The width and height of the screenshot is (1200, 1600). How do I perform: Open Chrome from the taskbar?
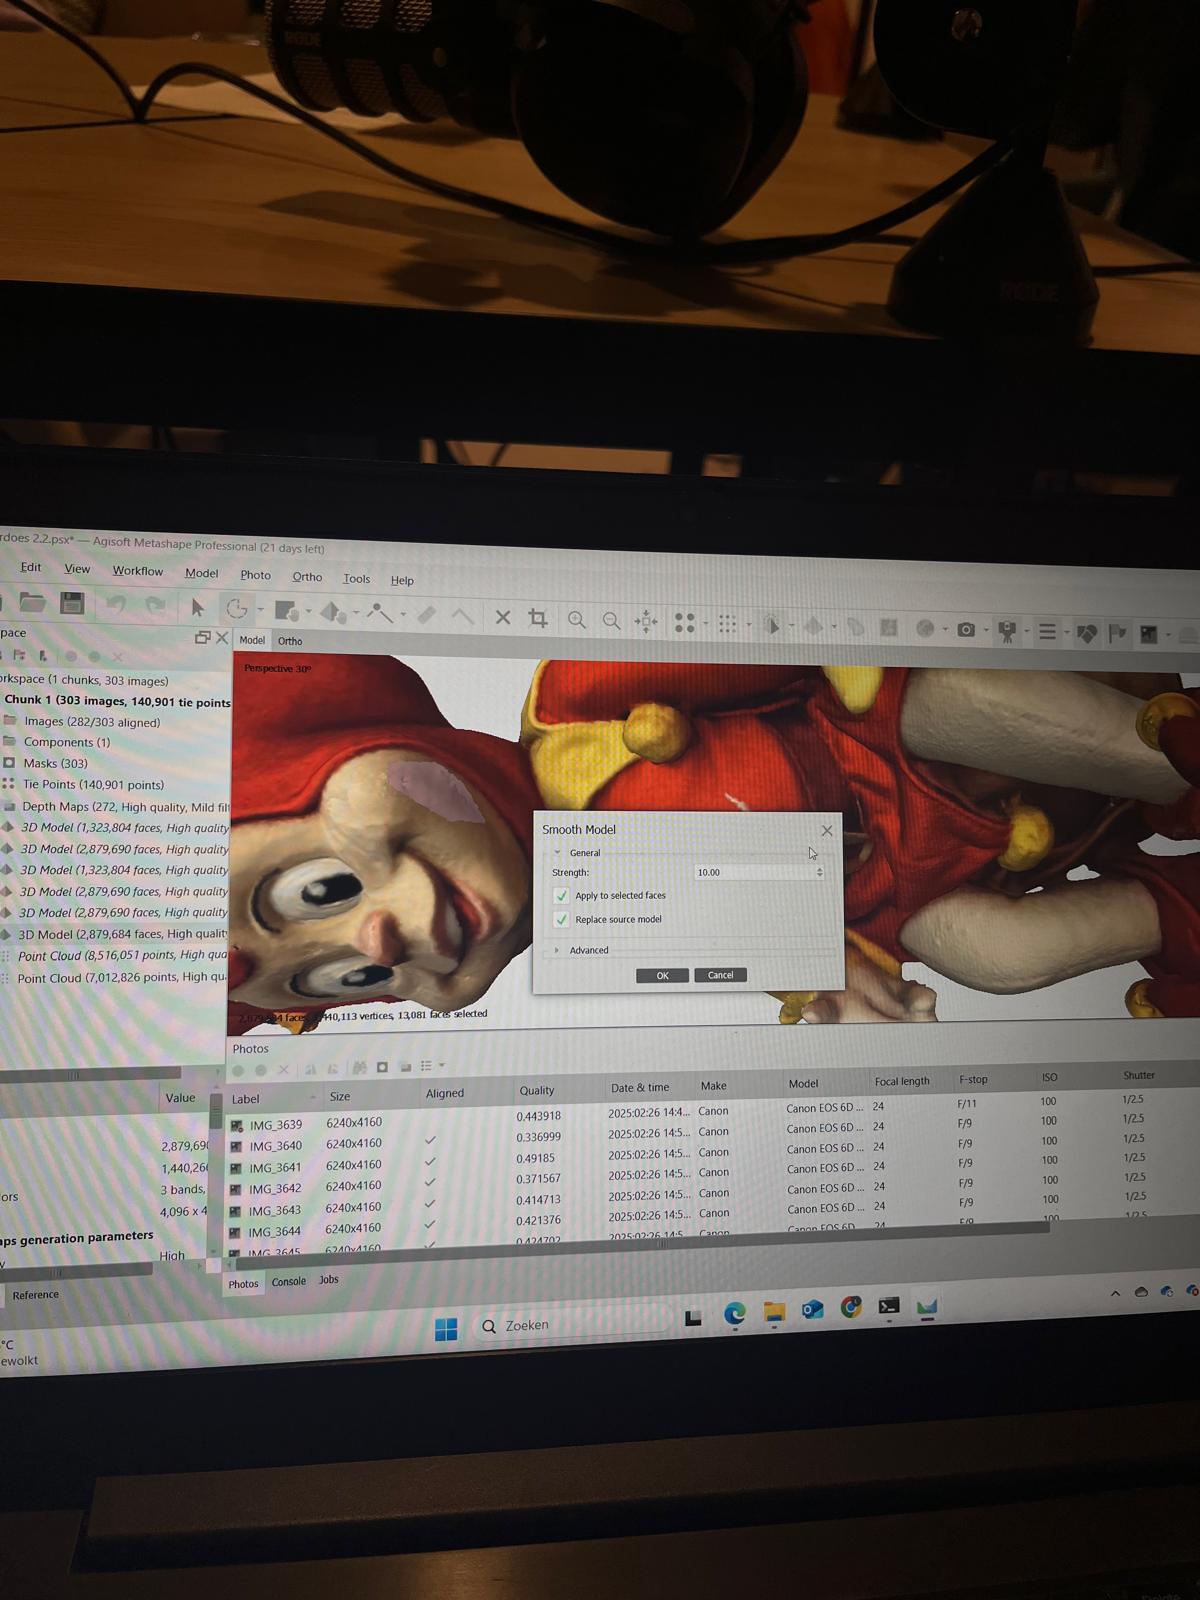[851, 1307]
